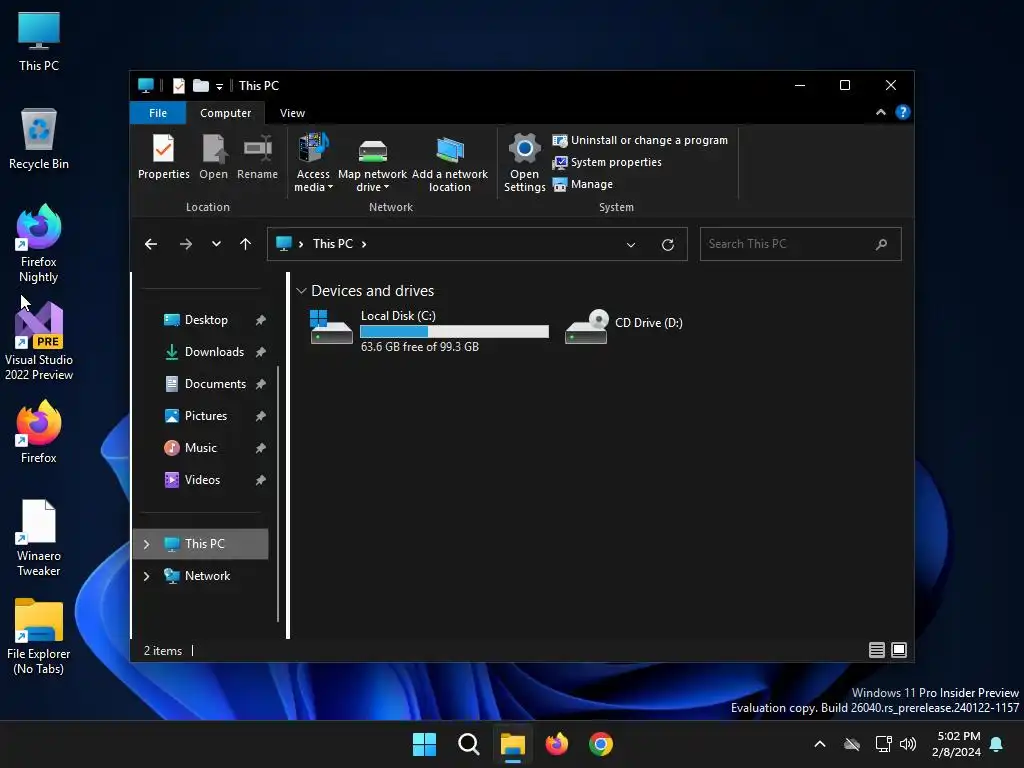Click the pin icon next to Documents

261,384
